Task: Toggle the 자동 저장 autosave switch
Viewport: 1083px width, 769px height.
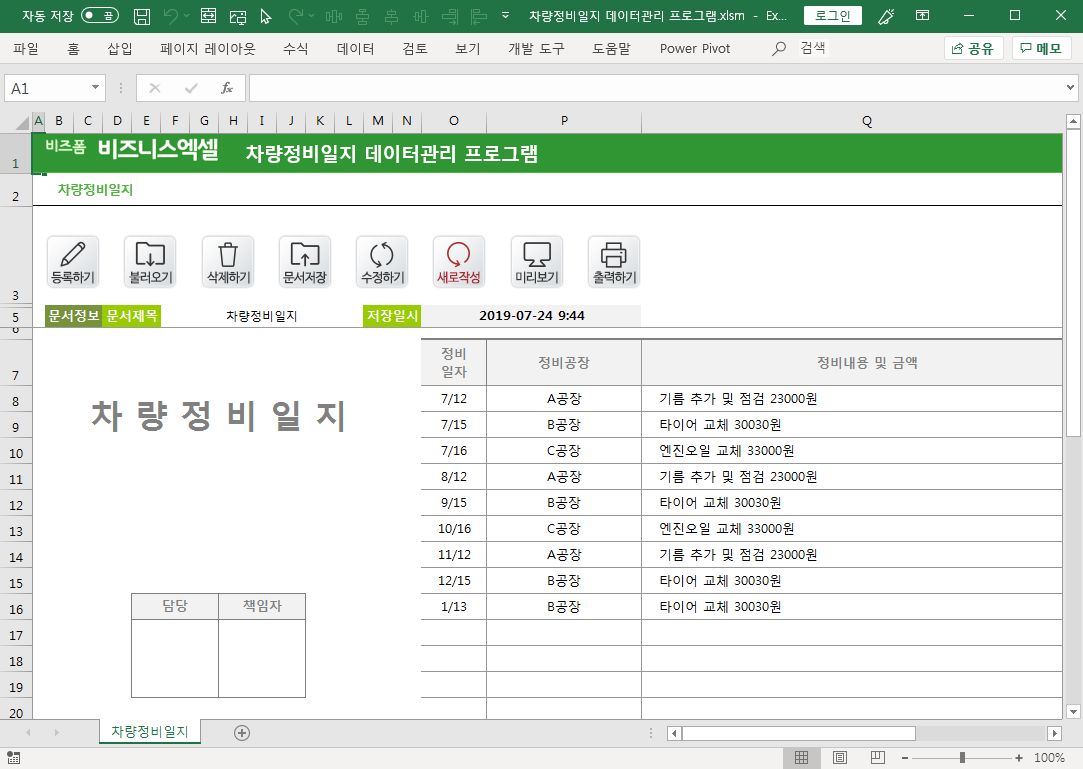Action: (99, 16)
